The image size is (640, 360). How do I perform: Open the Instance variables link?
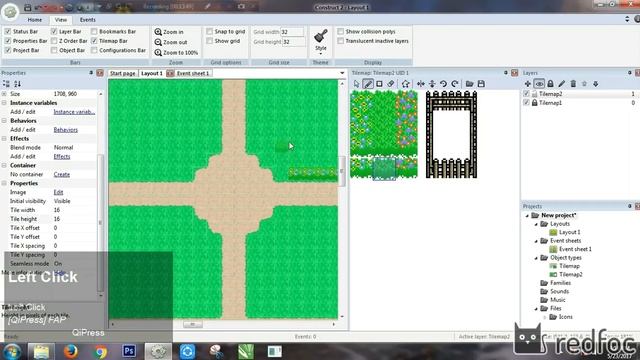point(74,112)
